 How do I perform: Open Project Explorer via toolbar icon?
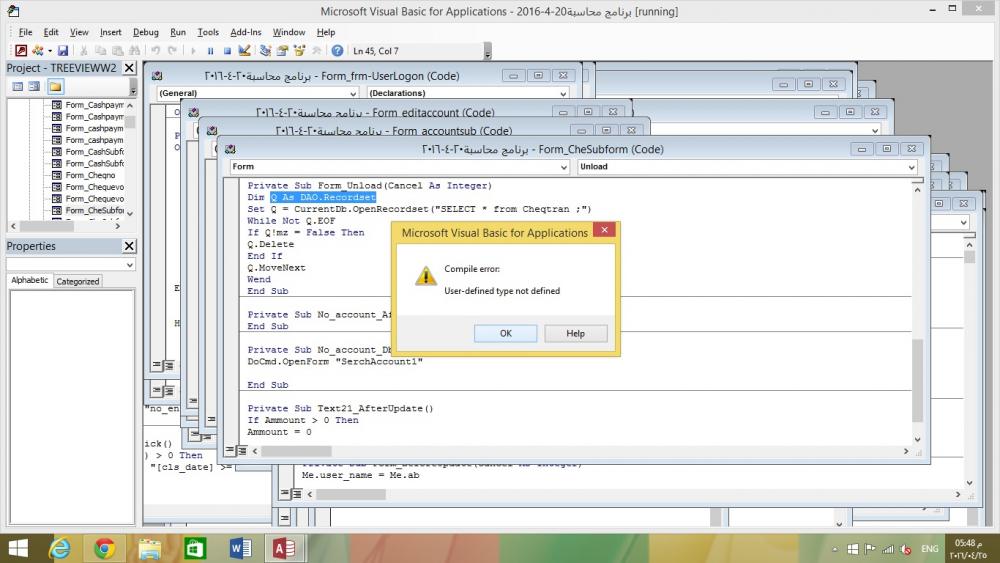click(265, 50)
